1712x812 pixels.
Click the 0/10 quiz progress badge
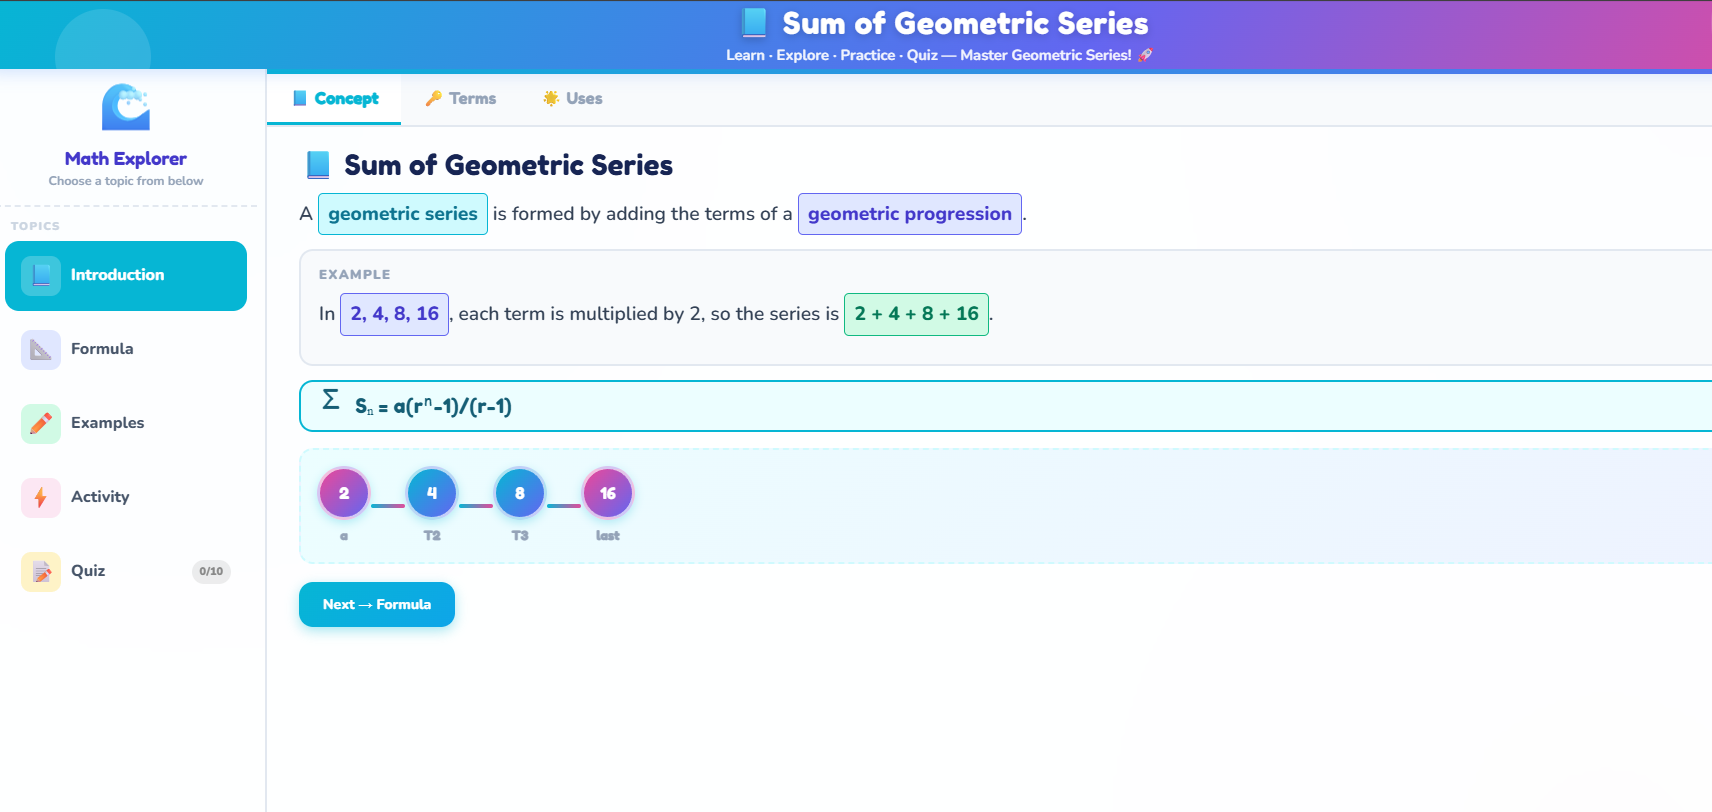pyautogui.click(x=211, y=571)
